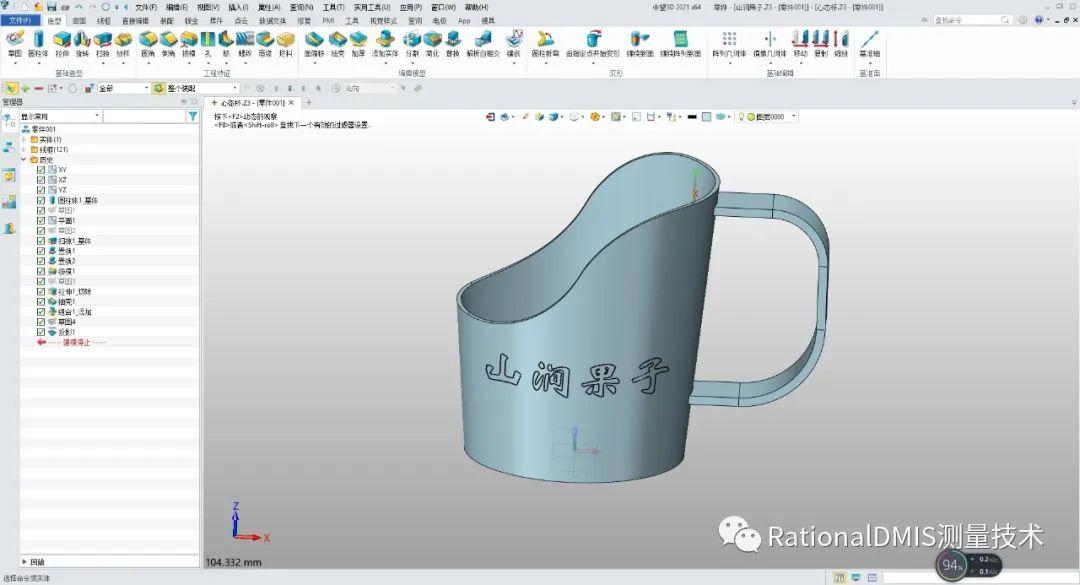Select the 草图 sketch tool in the ribbon
Viewport: 1080px width, 585px height.
pos(14,43)
